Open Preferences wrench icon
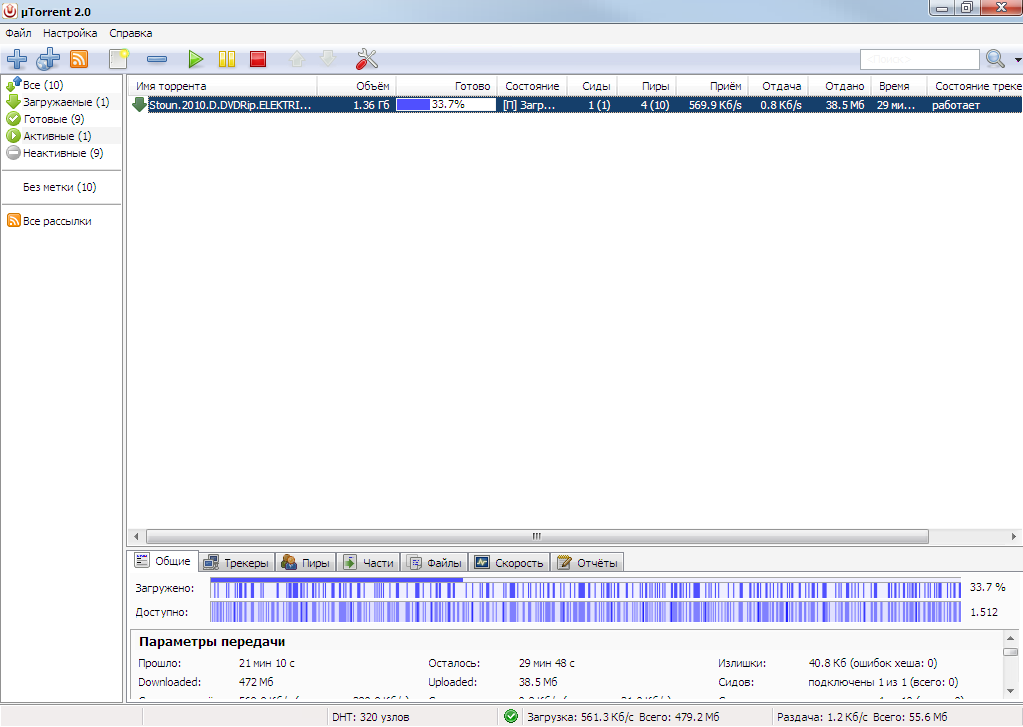 (367, 59)
